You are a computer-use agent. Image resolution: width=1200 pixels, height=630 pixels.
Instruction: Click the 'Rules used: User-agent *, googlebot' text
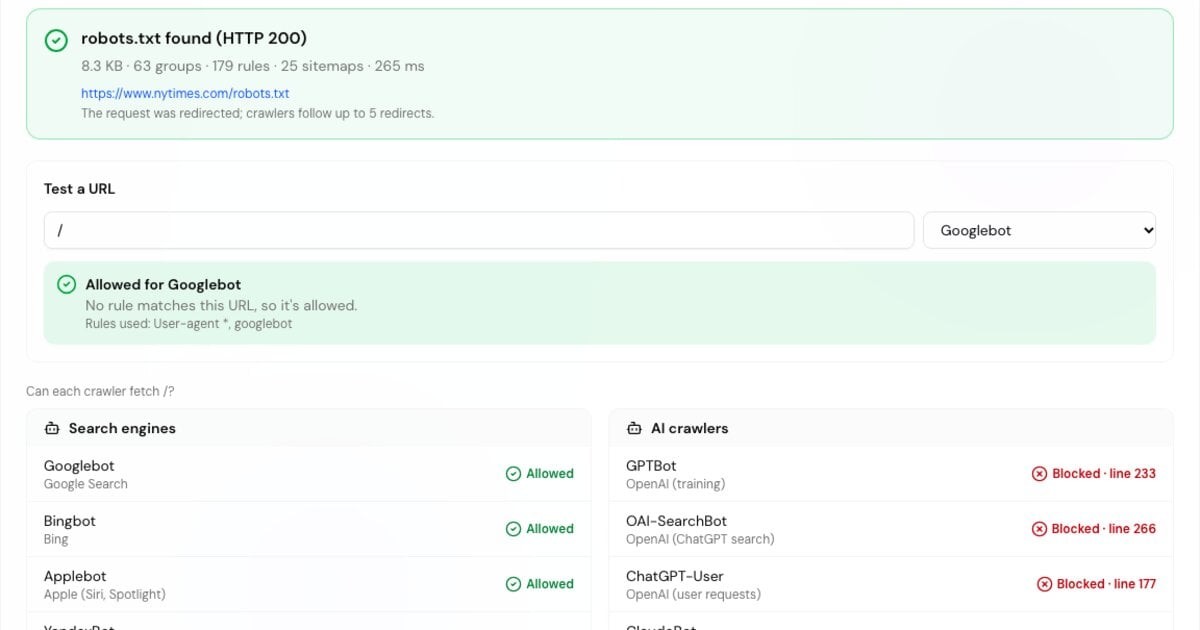click(x=189, y=324)
